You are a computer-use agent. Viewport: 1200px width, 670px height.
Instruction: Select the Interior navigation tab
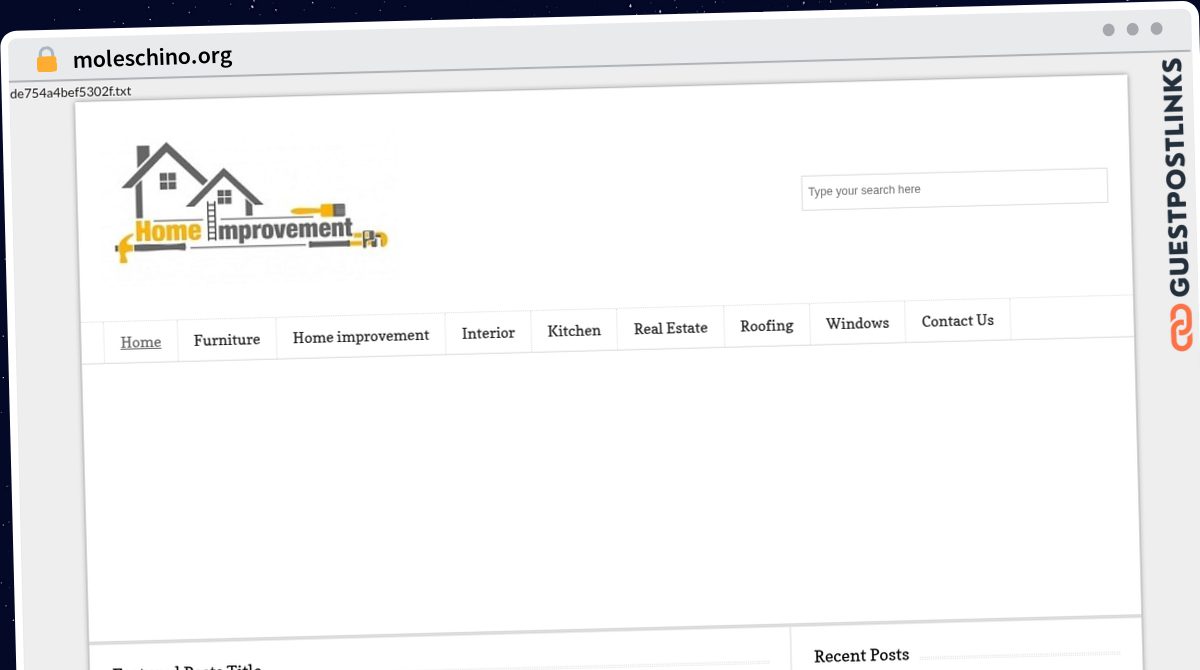click(x=488, y=333)
